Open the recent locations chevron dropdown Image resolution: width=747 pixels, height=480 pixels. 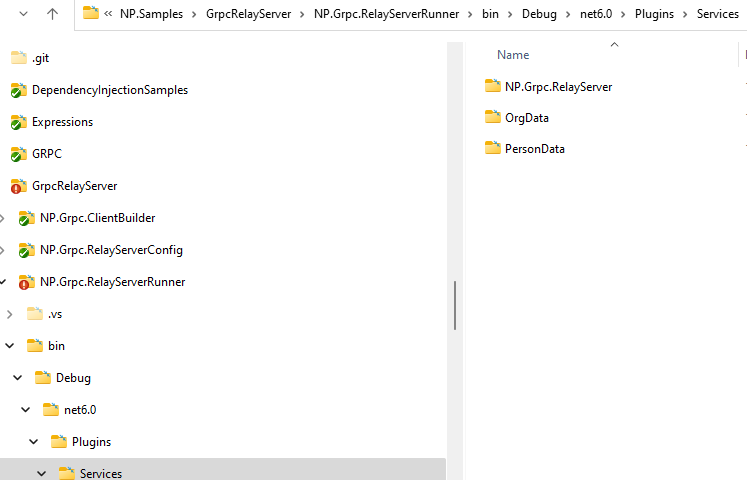pos(23,14)
